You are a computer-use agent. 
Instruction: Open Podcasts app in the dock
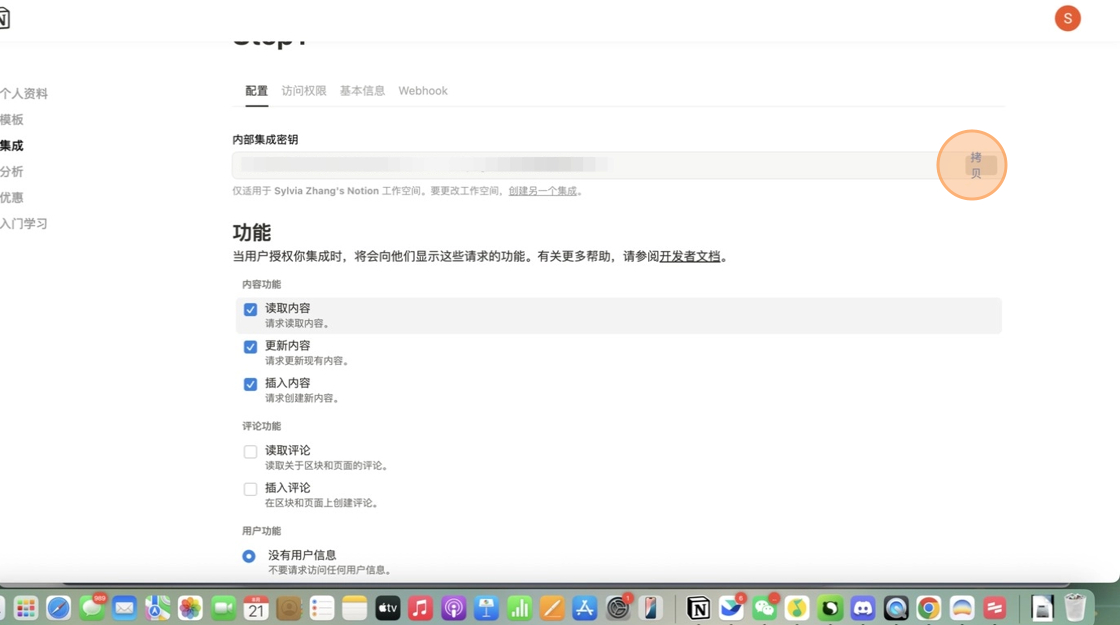[x=453, y=609]
